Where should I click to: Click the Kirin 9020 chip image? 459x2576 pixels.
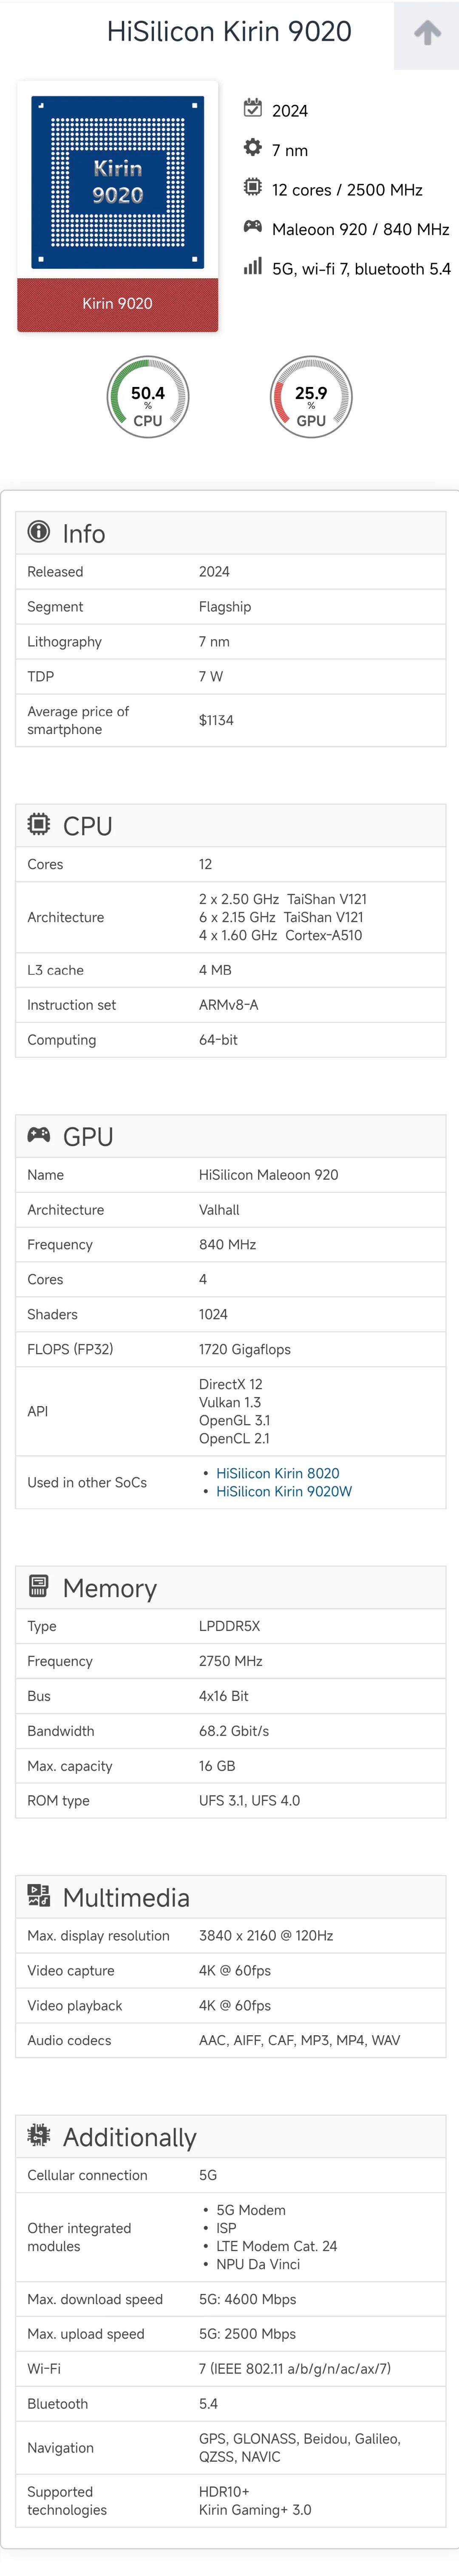click(x=118, y=181)
